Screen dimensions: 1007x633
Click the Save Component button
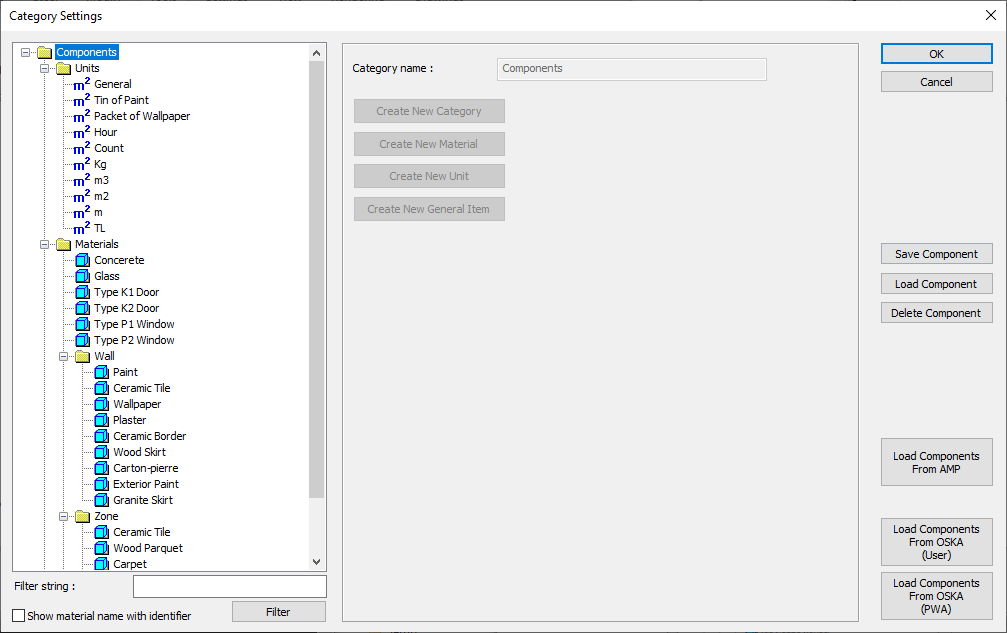(x=936, y=253)
